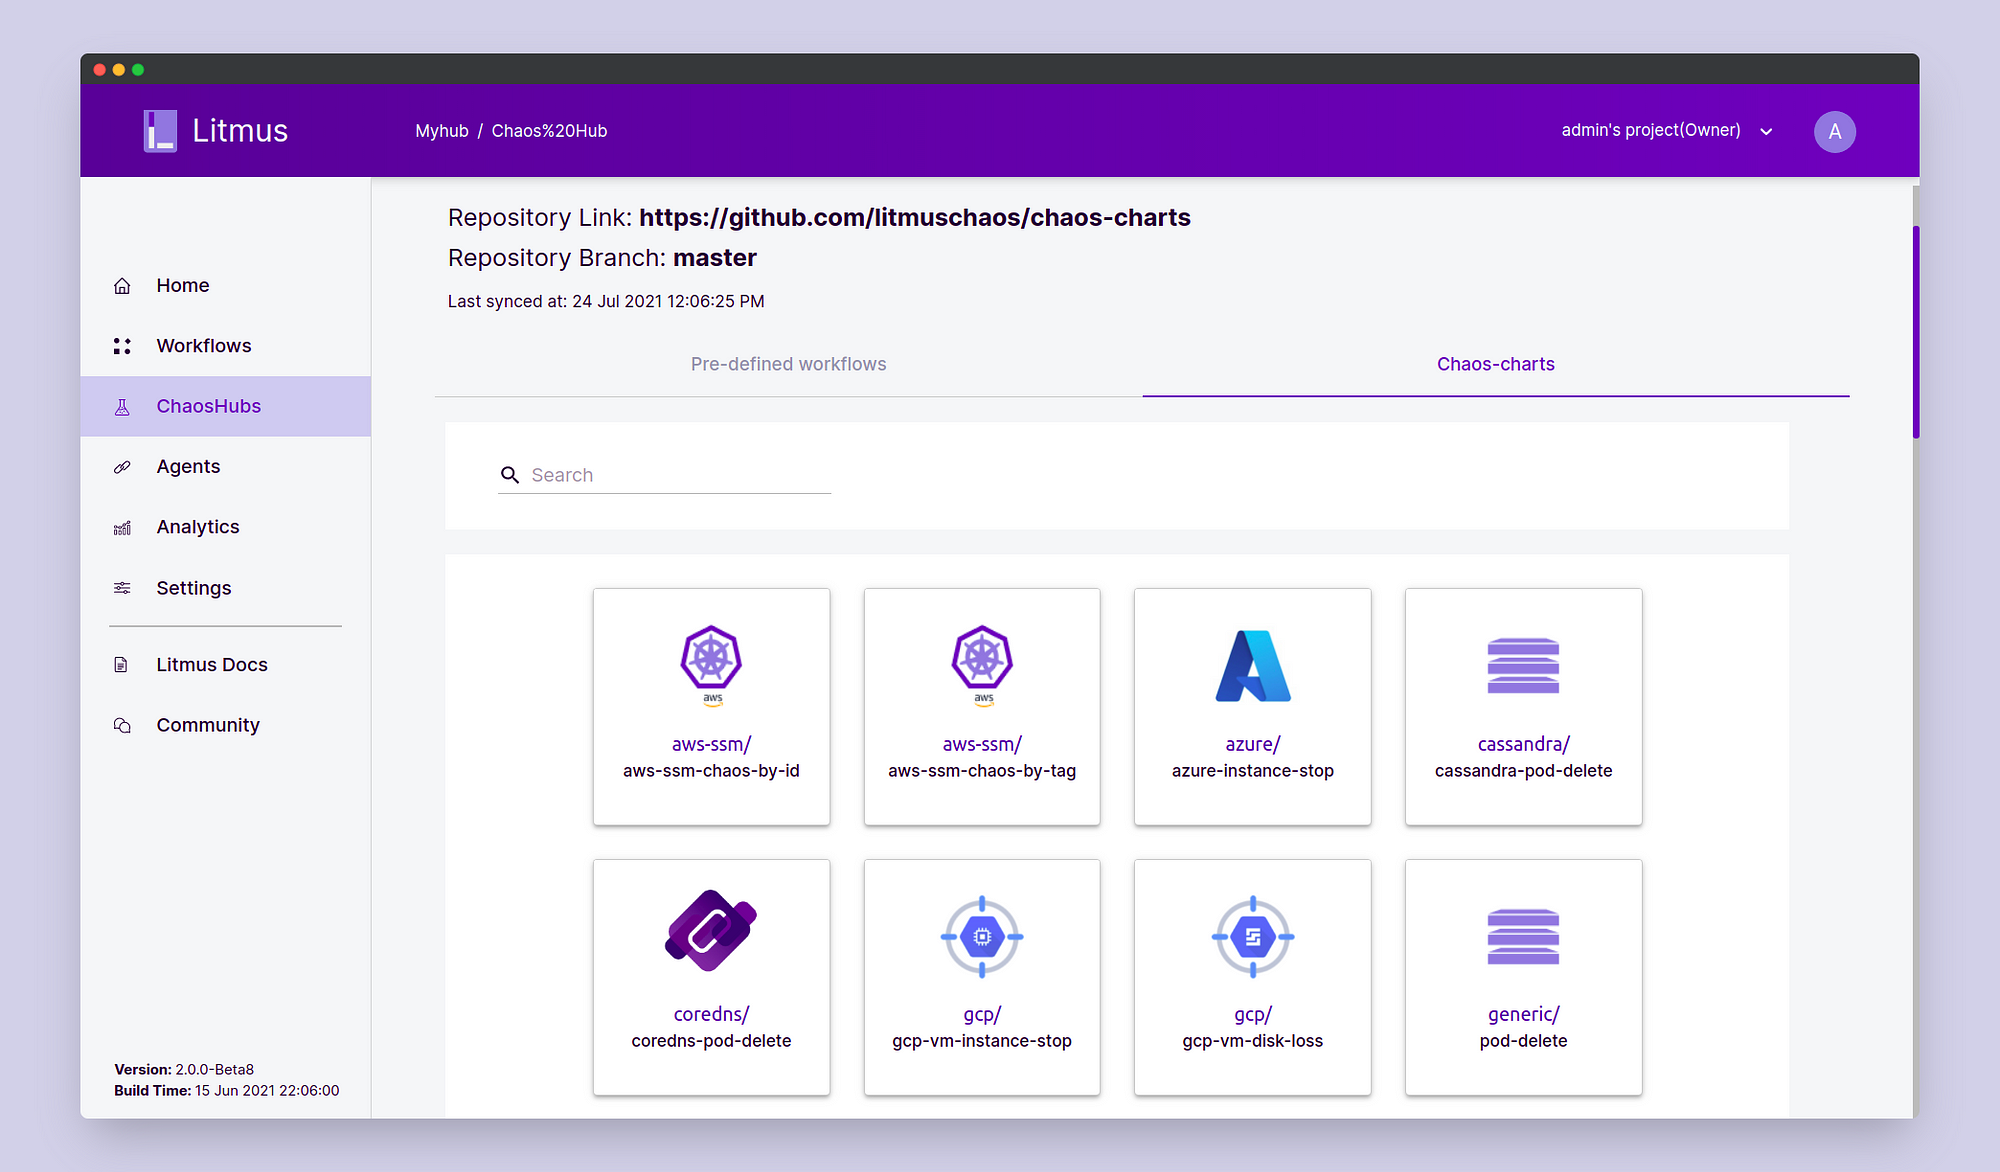The width and height of the screenshot is (2000, 1172).
Task: Select the Chaos-charts tab
Action: tap(1496, 364)
